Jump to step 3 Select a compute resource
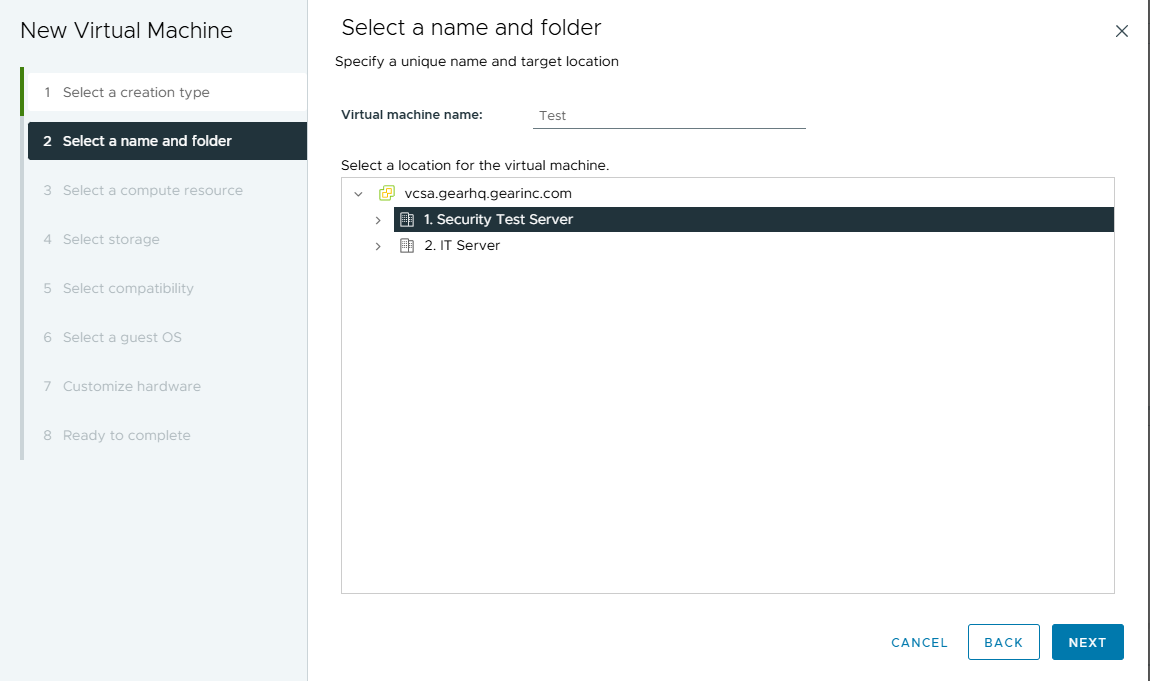The image size is (1150, 681). point(152,190)
